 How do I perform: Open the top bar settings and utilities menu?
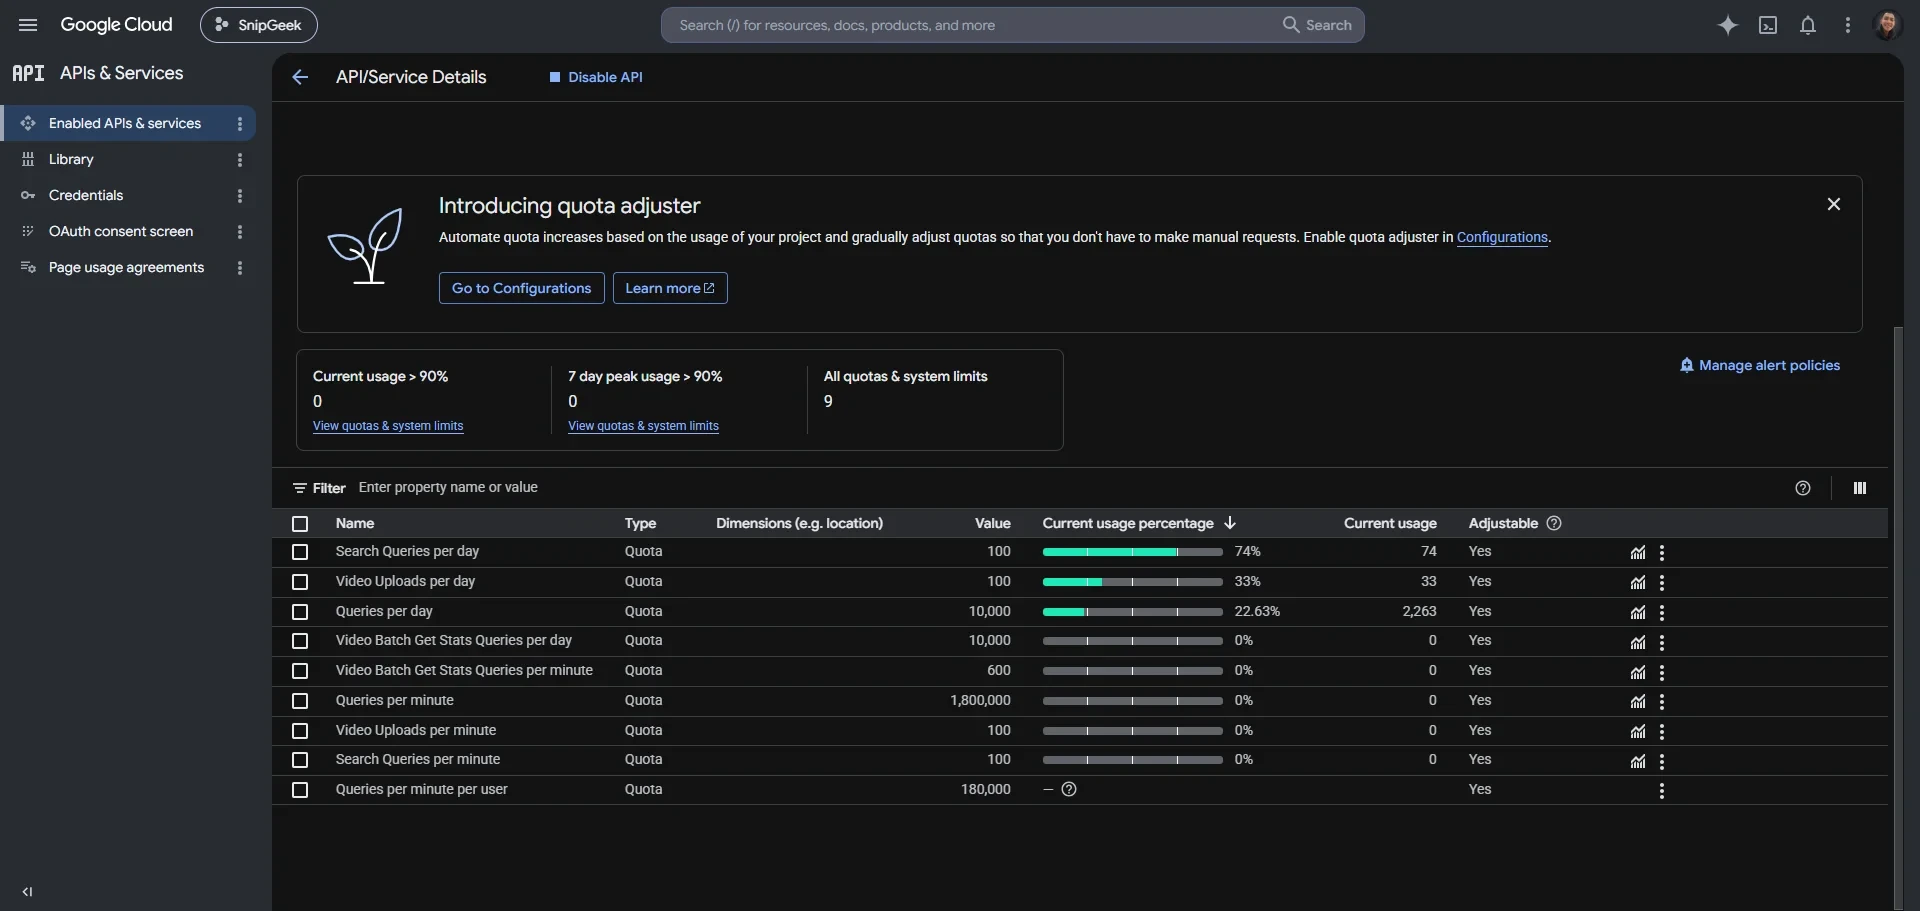[1848, 25]
